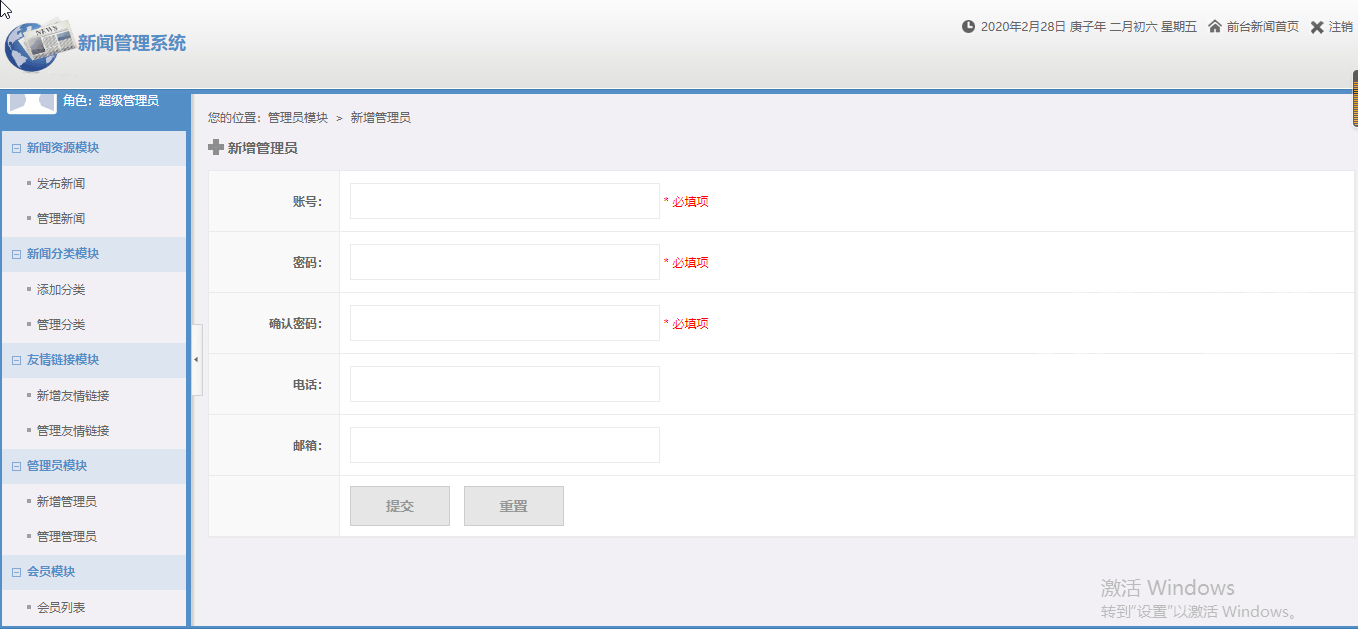Image resolution: width=1358 pixels, height=629 pixels.
Task: Click the X logout icon next to 注销
Action: [1317, 27]
